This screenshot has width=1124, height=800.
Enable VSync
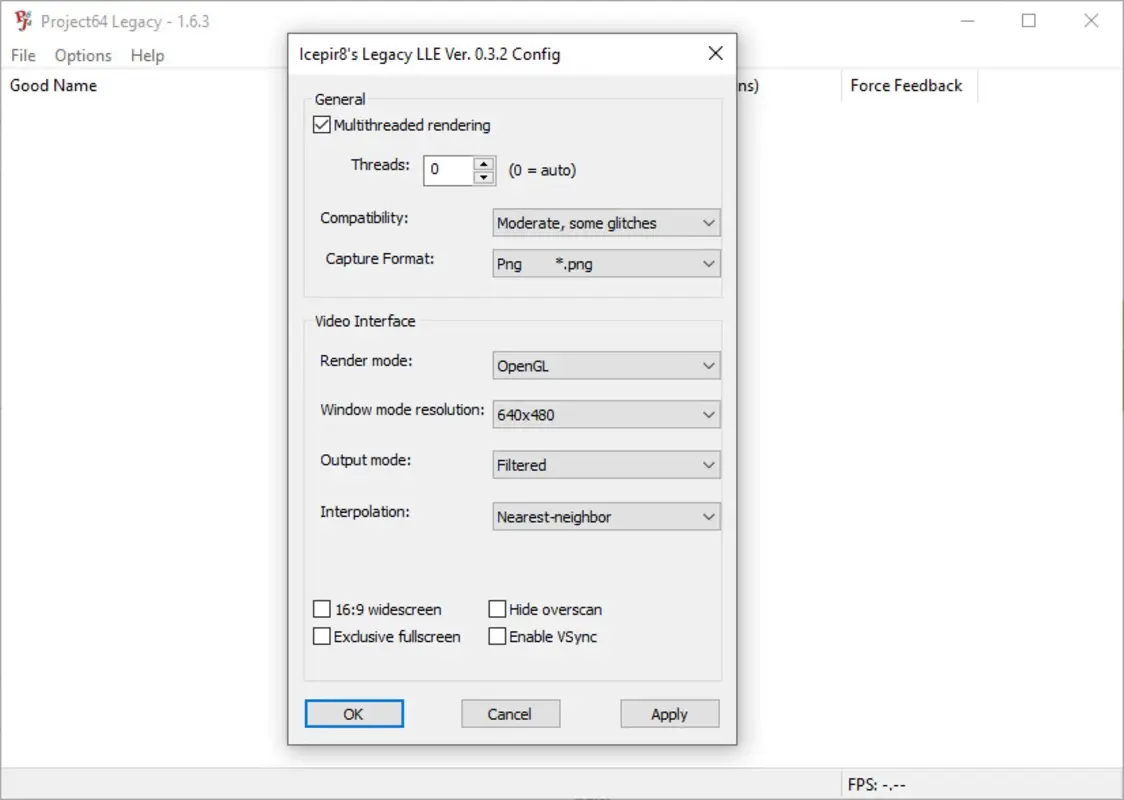pos(497,636)
